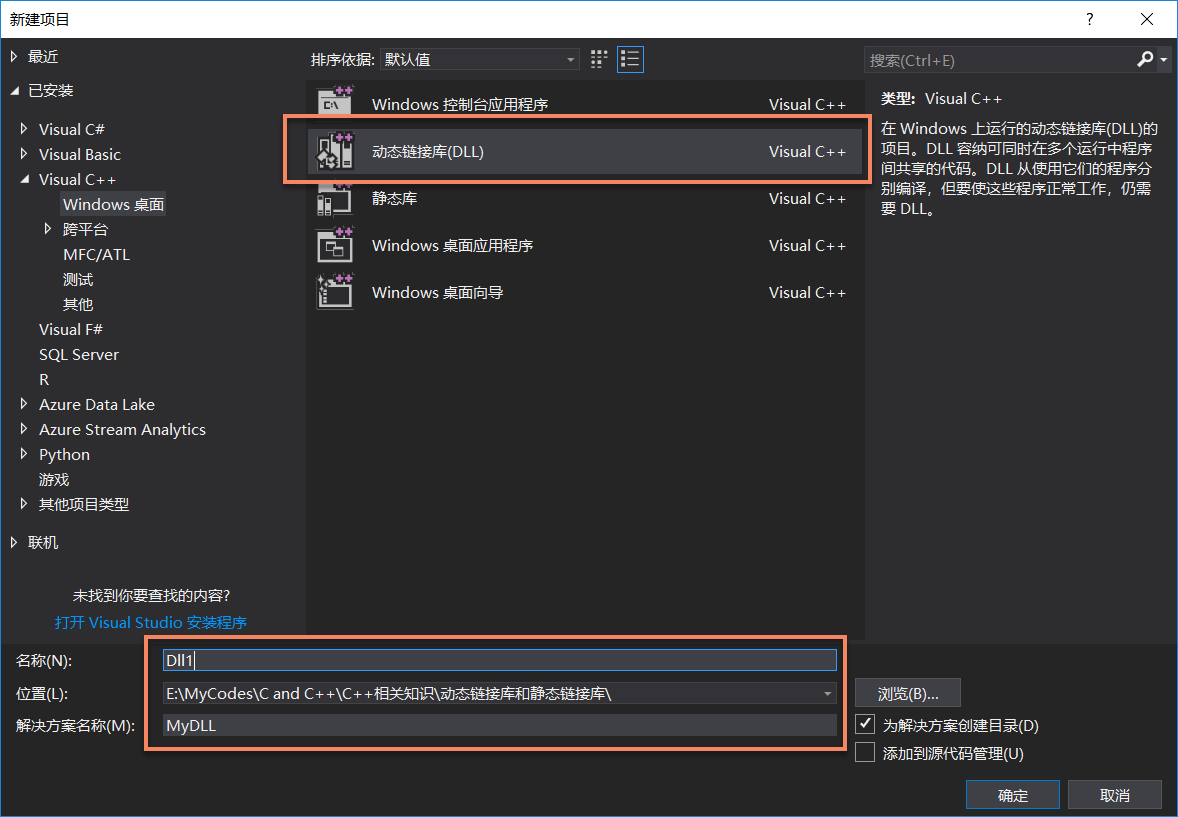The image size is (1178, 817).
Task: Click the Windows console application template icon
Action: pyautogui.click(x=335, y=103)
